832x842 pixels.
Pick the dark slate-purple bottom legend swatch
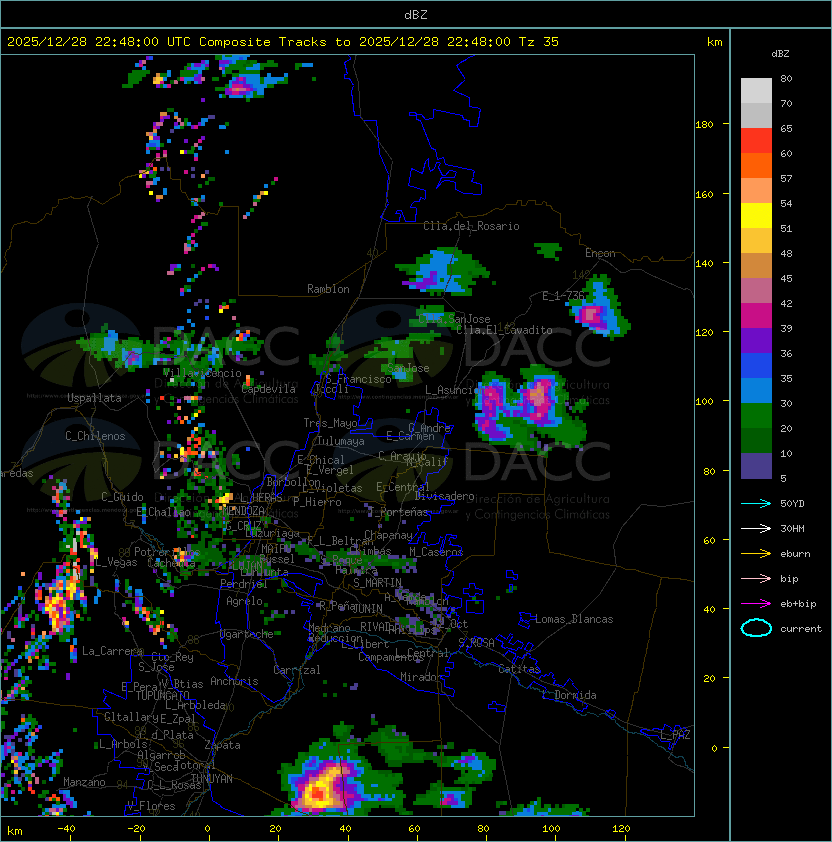coord(756,466)
